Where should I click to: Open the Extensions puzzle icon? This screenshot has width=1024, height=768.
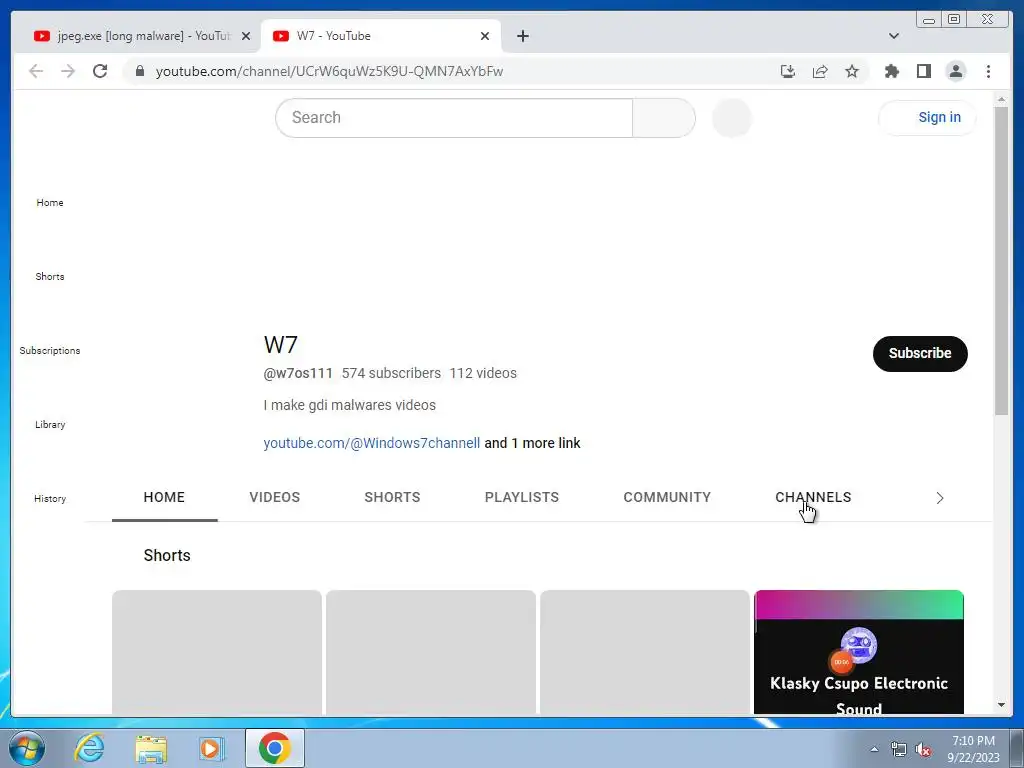pos(891,71)
